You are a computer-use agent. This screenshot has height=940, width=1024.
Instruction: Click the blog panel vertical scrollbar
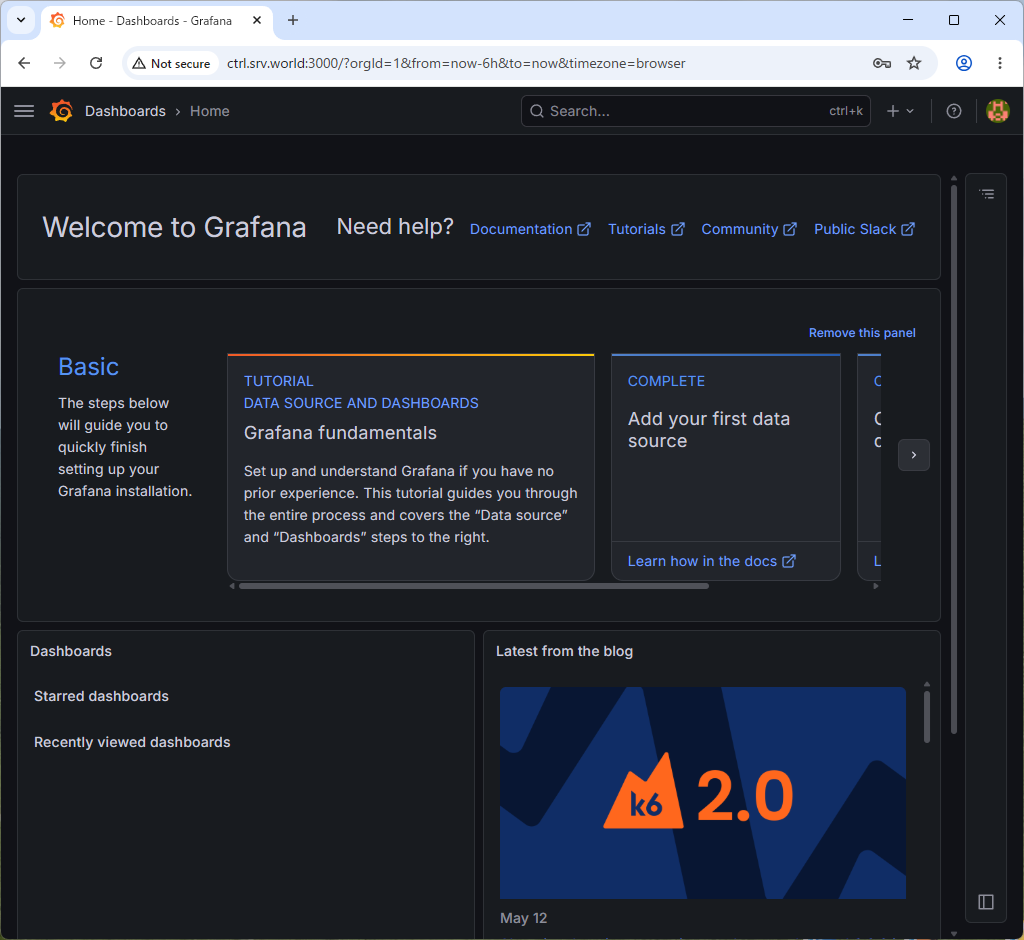pos(927,717)
